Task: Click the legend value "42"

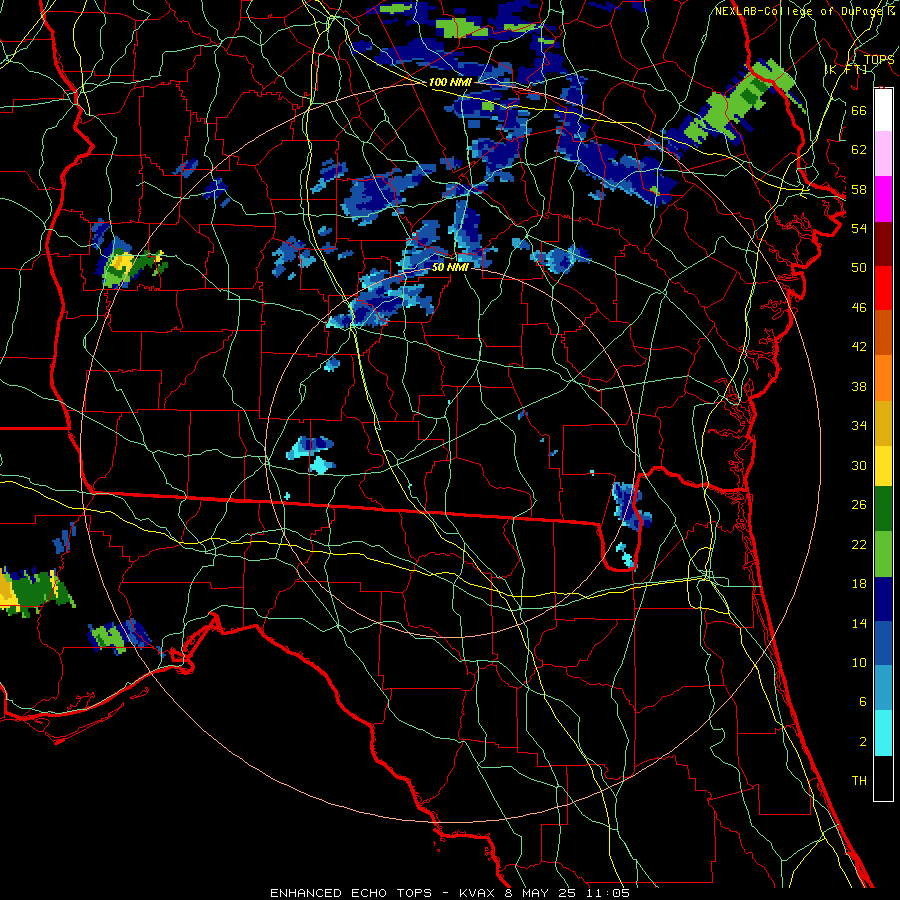Action: pos(859,347)
